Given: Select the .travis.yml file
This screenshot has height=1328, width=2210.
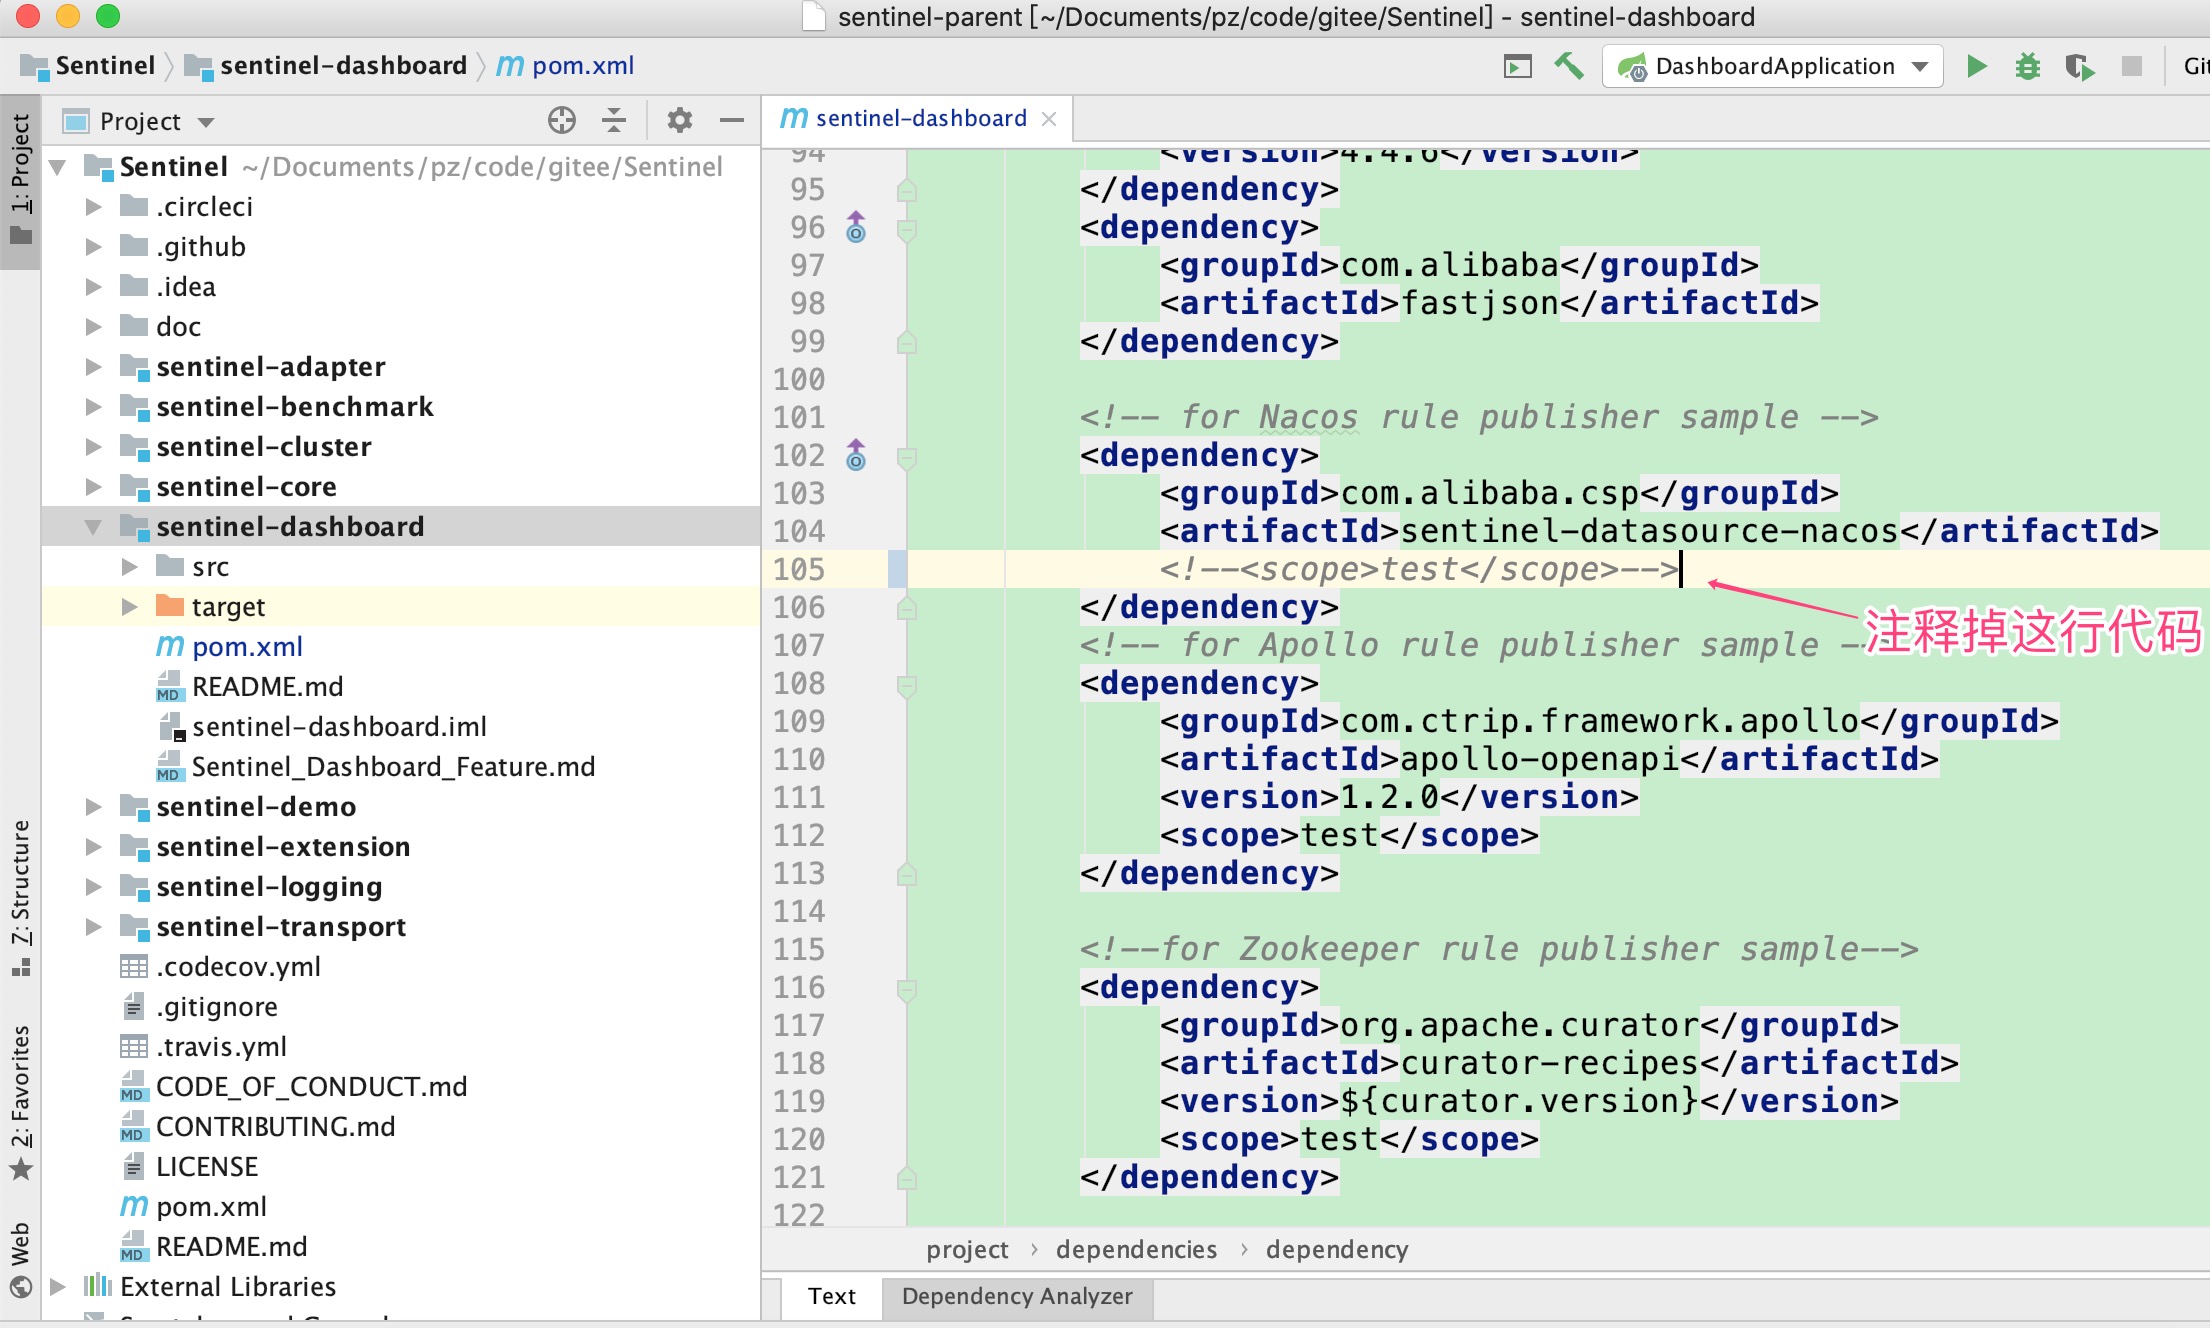Looking at the screenshot, I should pyautogui.click(x=221, y=1047).
